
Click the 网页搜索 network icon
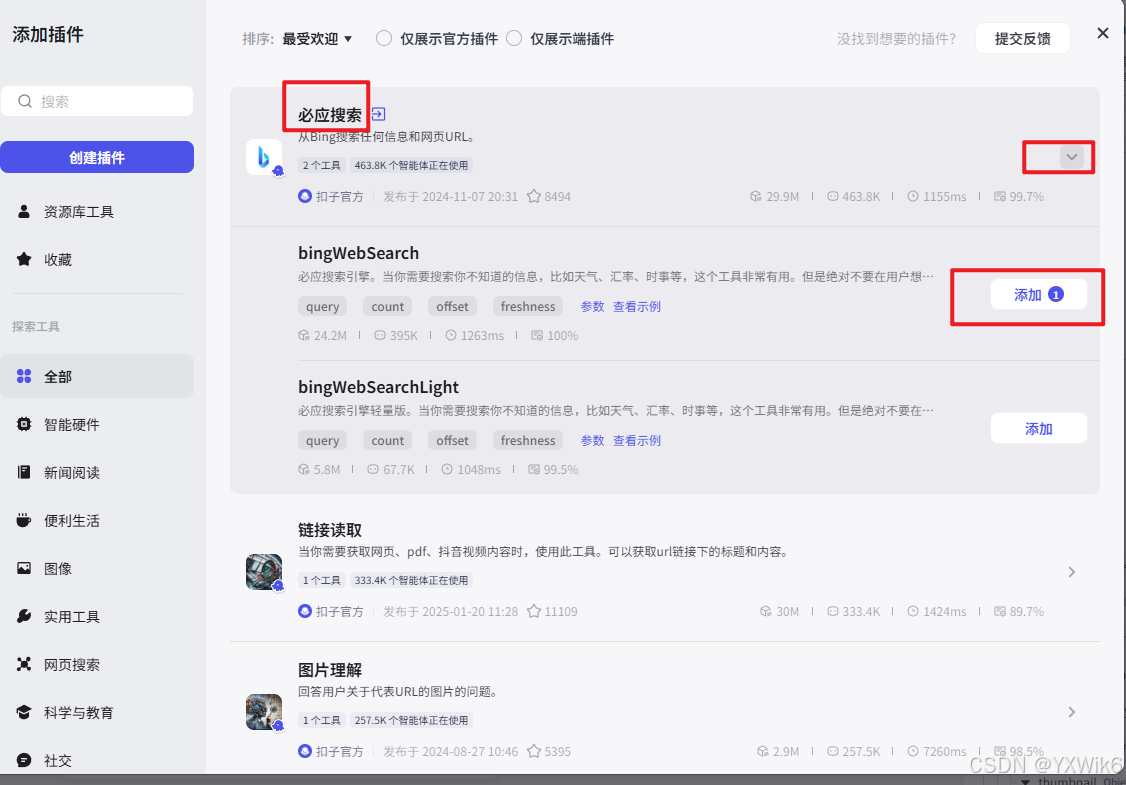pyautogui.click(x=24, y=664)
